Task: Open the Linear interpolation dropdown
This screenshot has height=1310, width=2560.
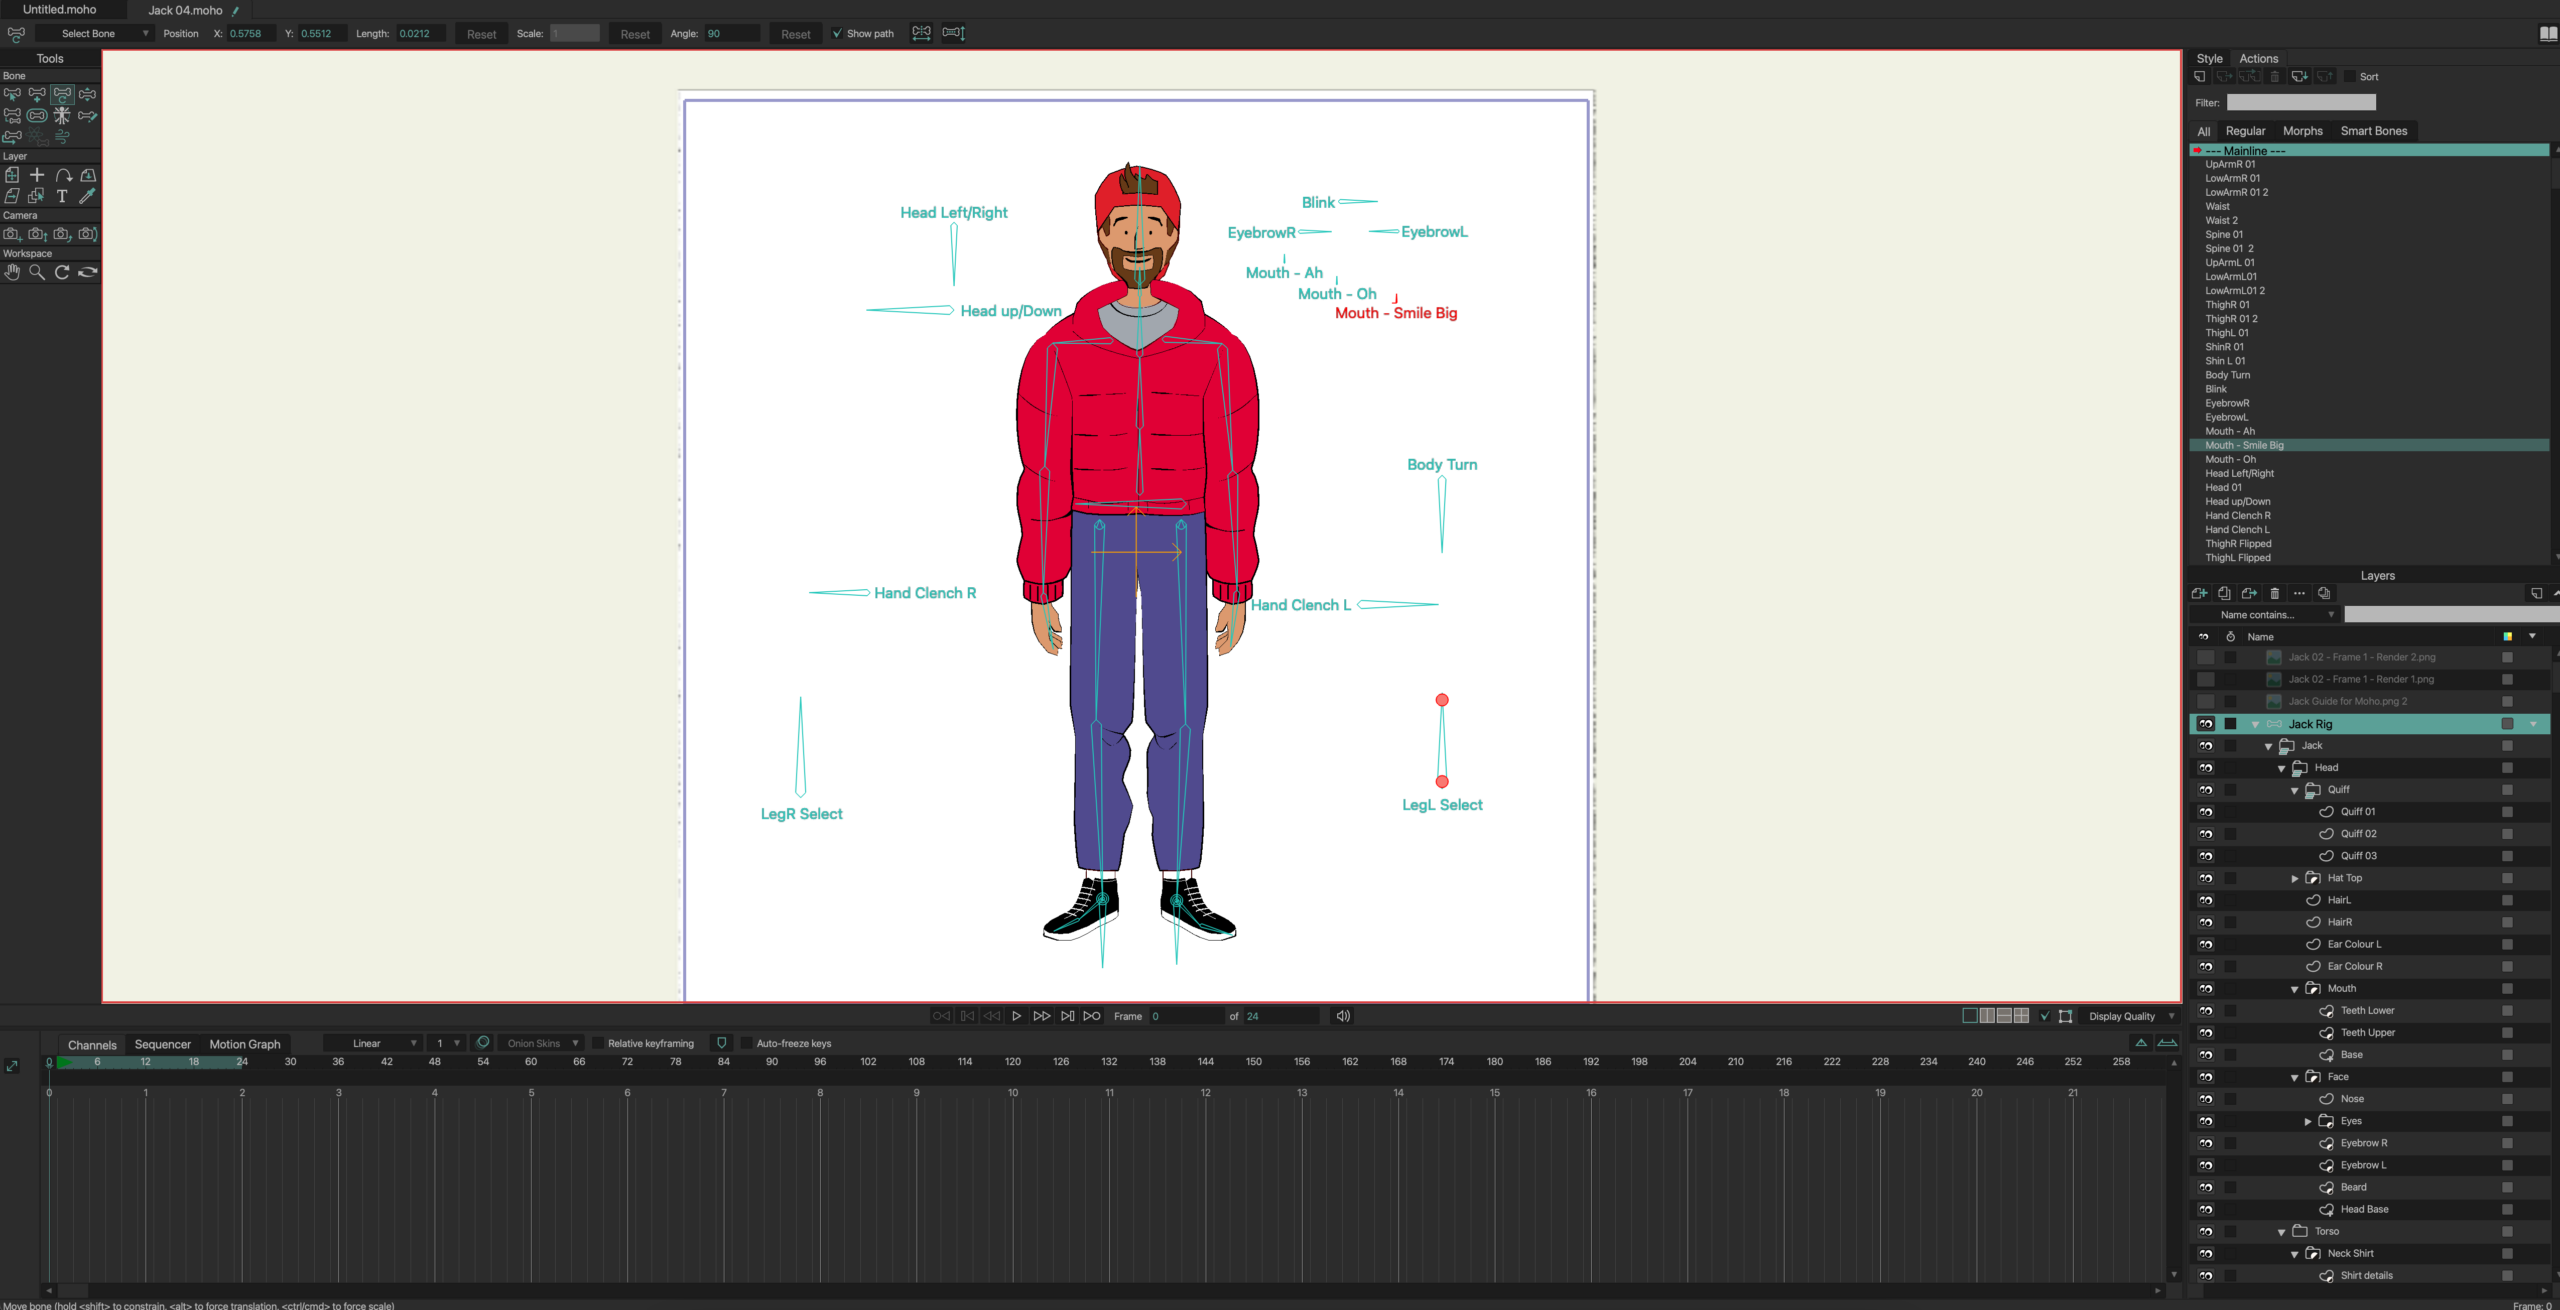Action: tap(372, 1044)
